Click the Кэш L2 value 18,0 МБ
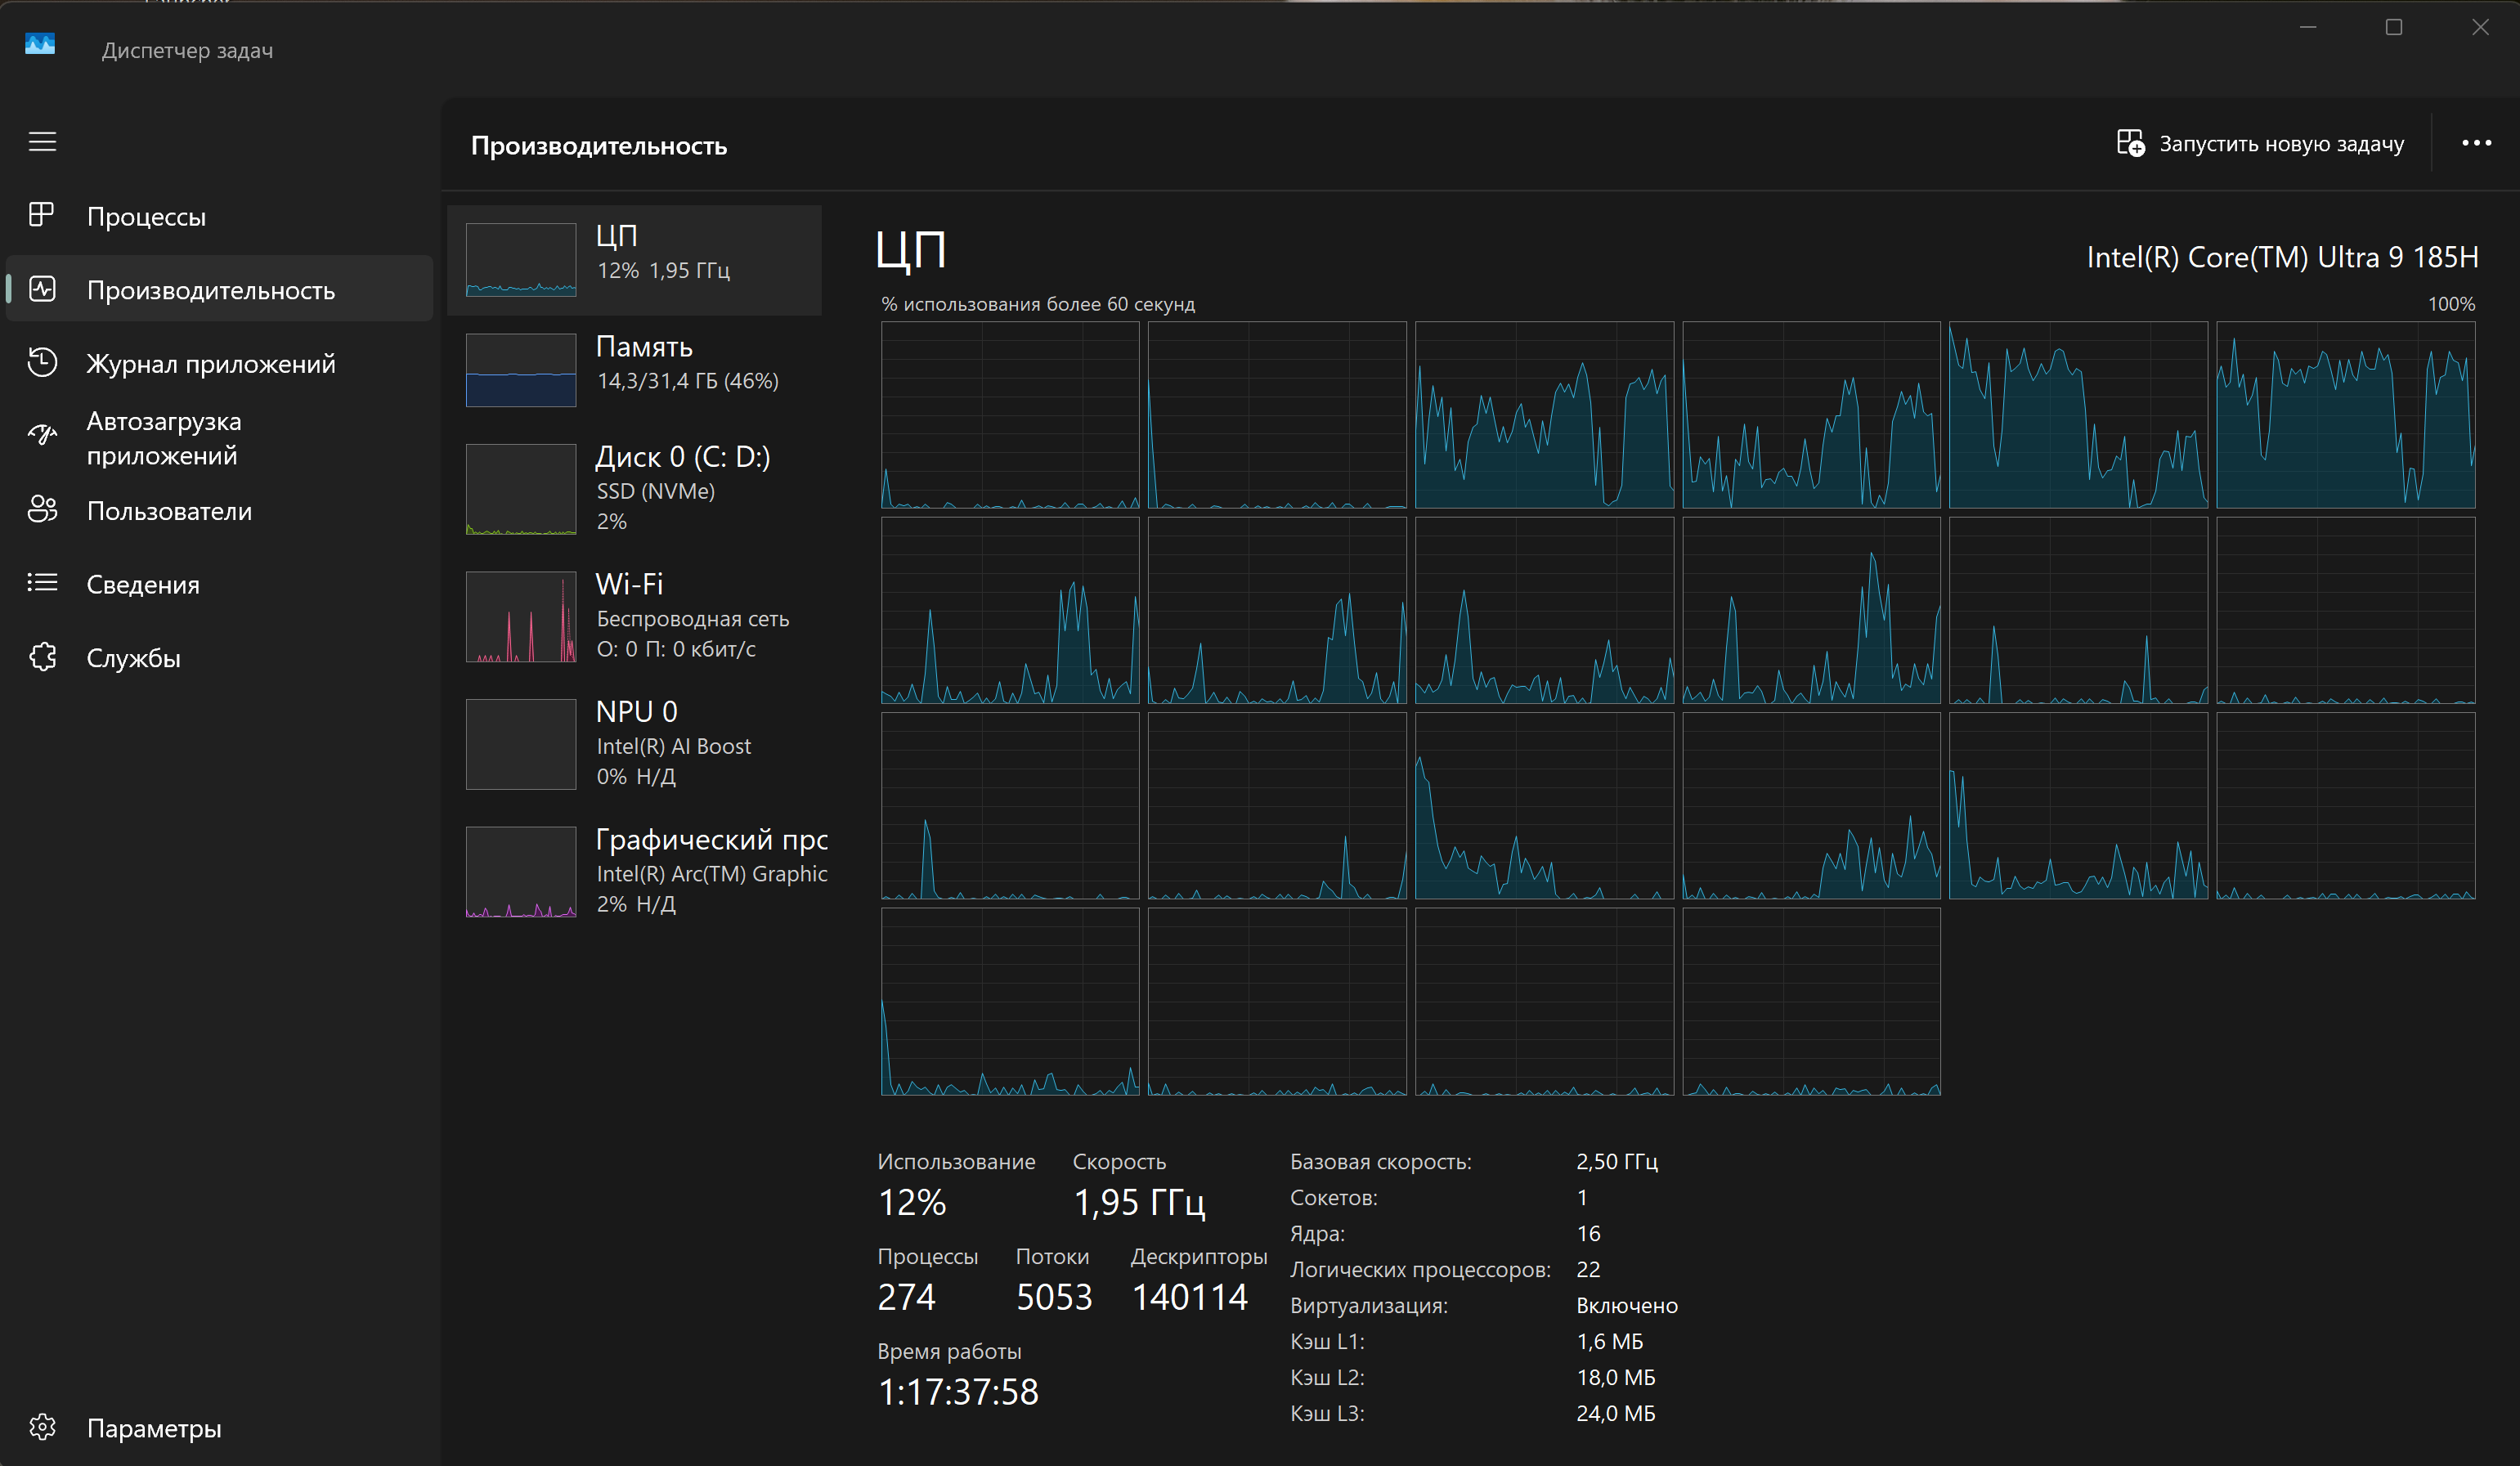The height and width of the screenshot is (1466, 2520). click(x=1616, y=1377)
